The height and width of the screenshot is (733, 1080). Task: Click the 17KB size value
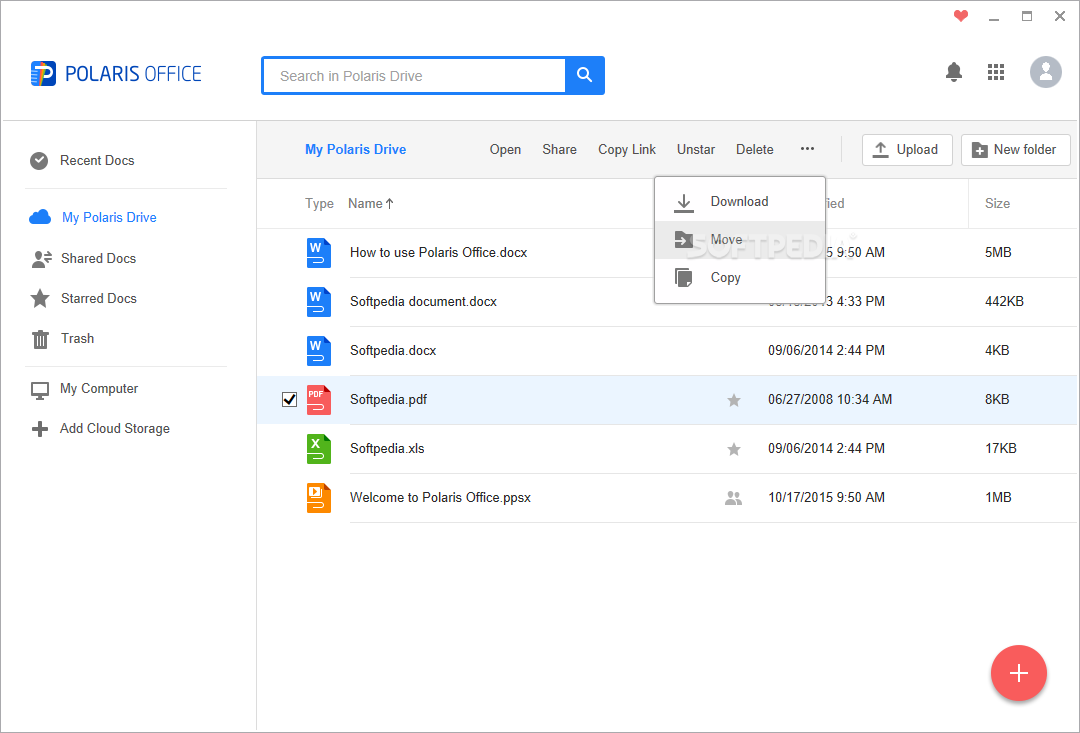[1000, 448]
